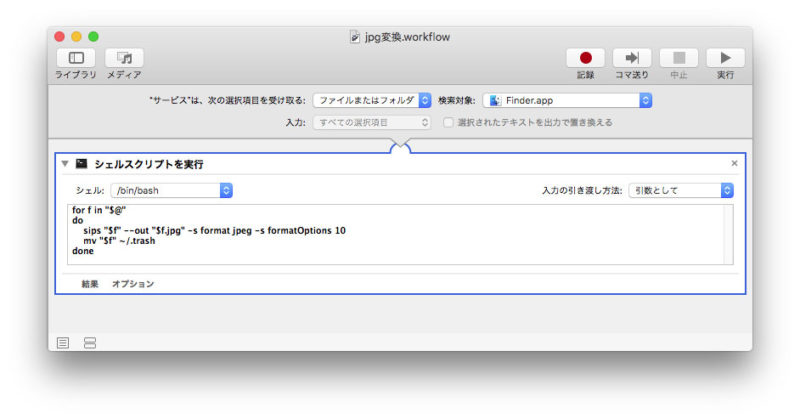Screen dimensions: 800x419
Task: Open the 結果 tab of the action
Action: [90, 284]
